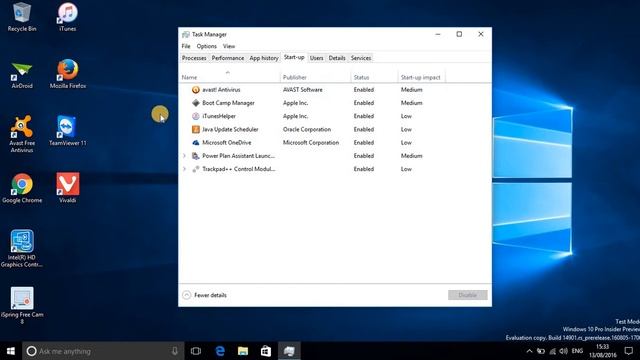Click Enabled status of Boot Camp Manager

(364, 103)
